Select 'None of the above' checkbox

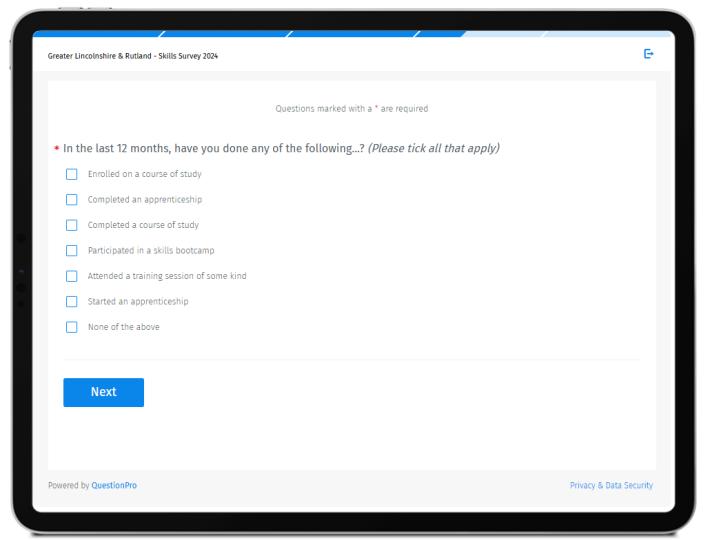[x=72, y=327]
